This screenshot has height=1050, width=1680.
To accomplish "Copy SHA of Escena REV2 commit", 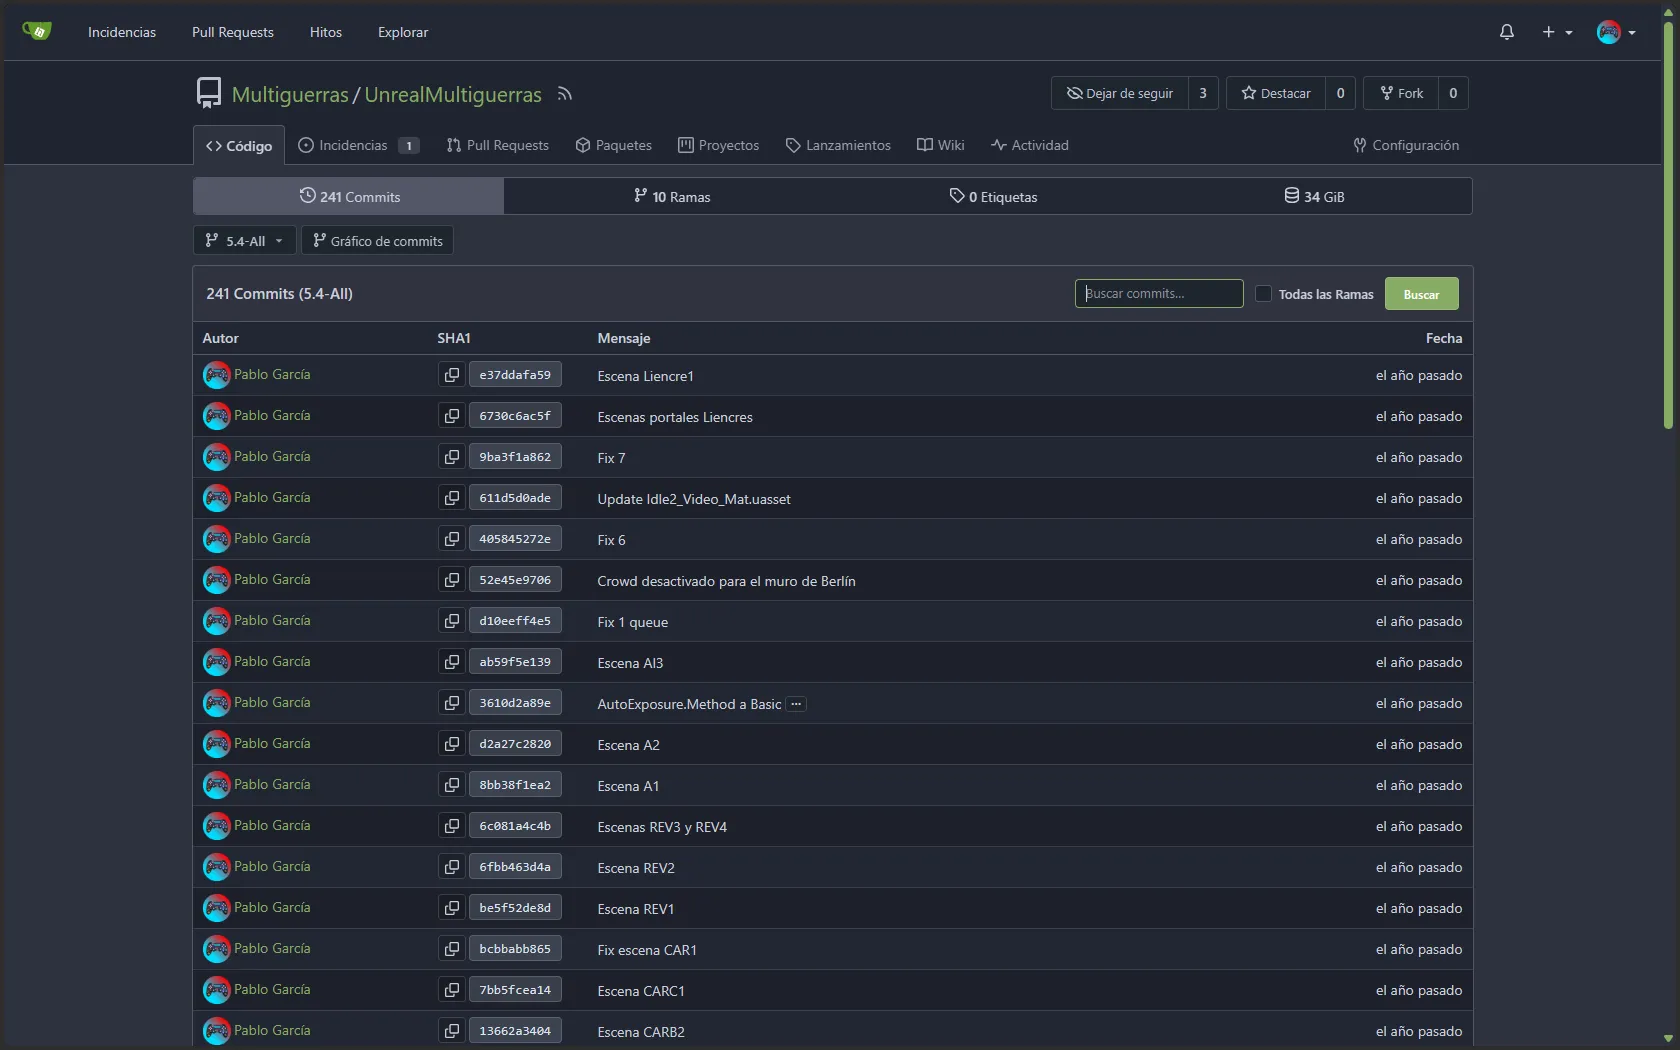I will [x=452, y=867].
